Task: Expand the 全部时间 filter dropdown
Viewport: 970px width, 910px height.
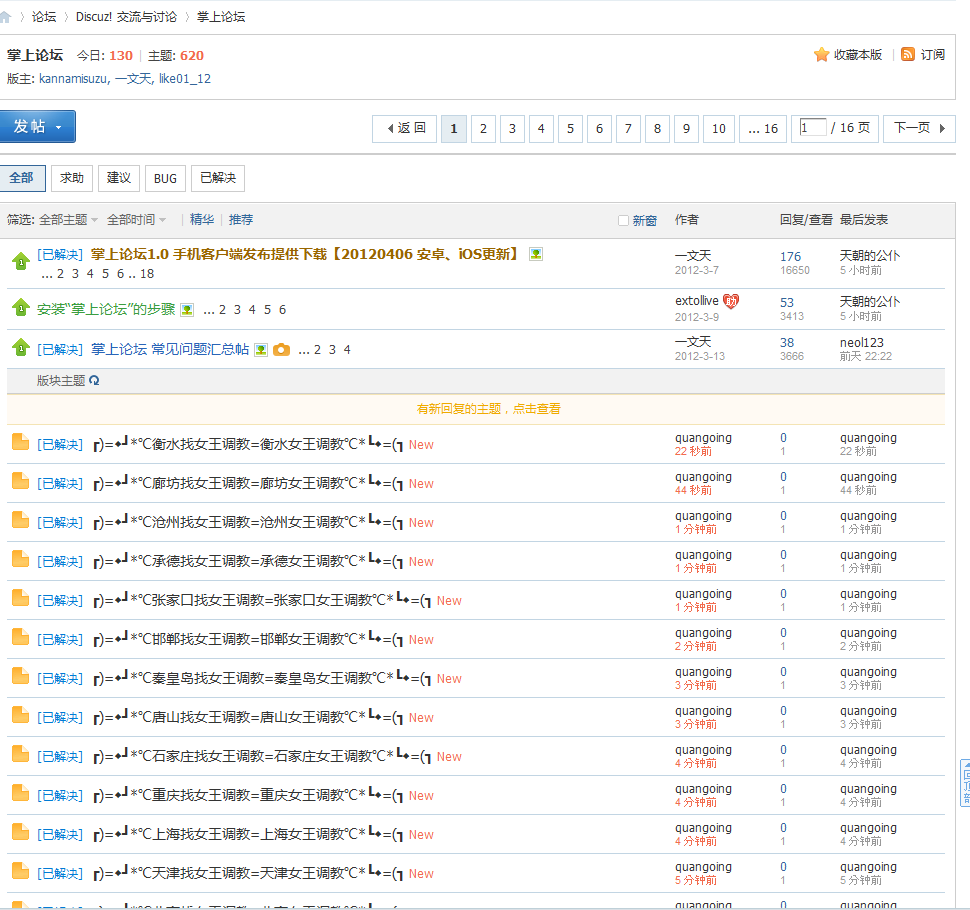Action: 136,220
